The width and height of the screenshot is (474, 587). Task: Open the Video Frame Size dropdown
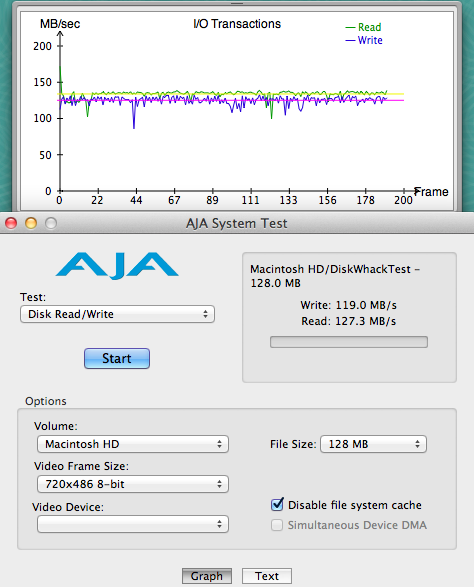[133, 484]
